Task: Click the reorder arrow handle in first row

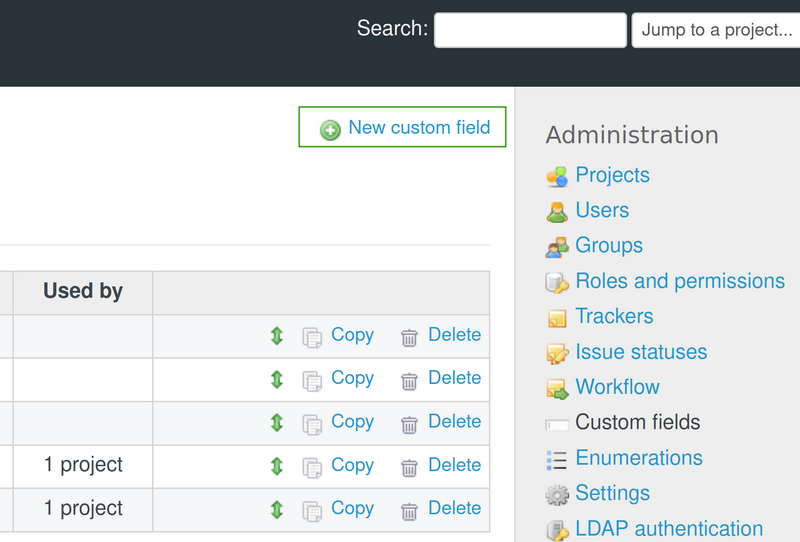Action: 277,336
